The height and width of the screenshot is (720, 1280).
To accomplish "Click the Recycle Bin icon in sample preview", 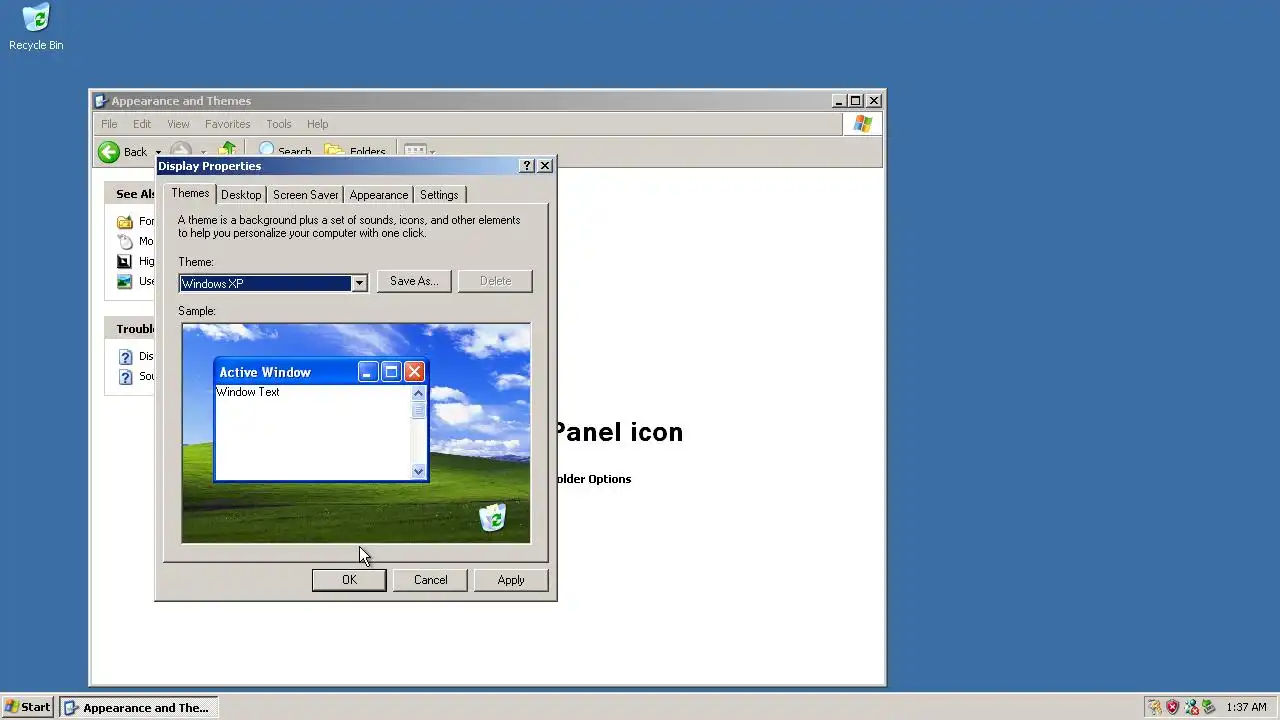I will pyautogui.click(x=493, y=517).
